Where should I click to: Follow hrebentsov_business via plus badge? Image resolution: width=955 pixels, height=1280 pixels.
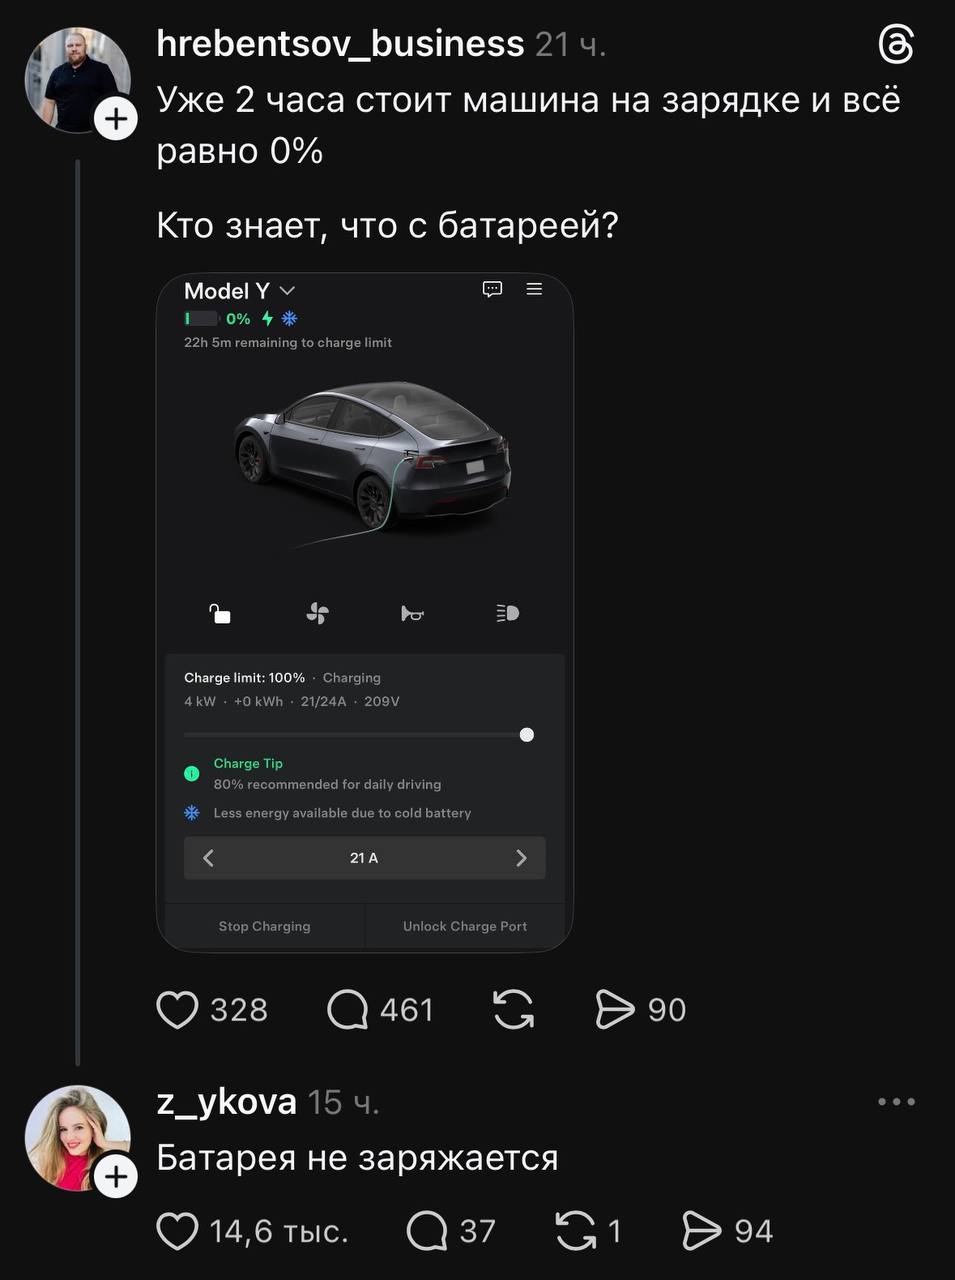pyautogui.click(x=116, y=120)
